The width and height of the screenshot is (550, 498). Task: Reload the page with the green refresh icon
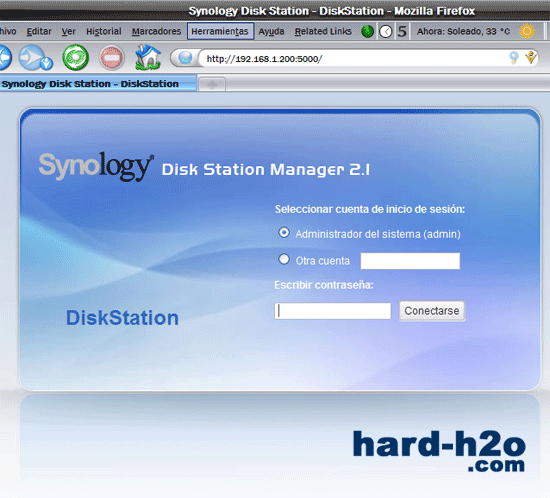click(x=75, y=58)
